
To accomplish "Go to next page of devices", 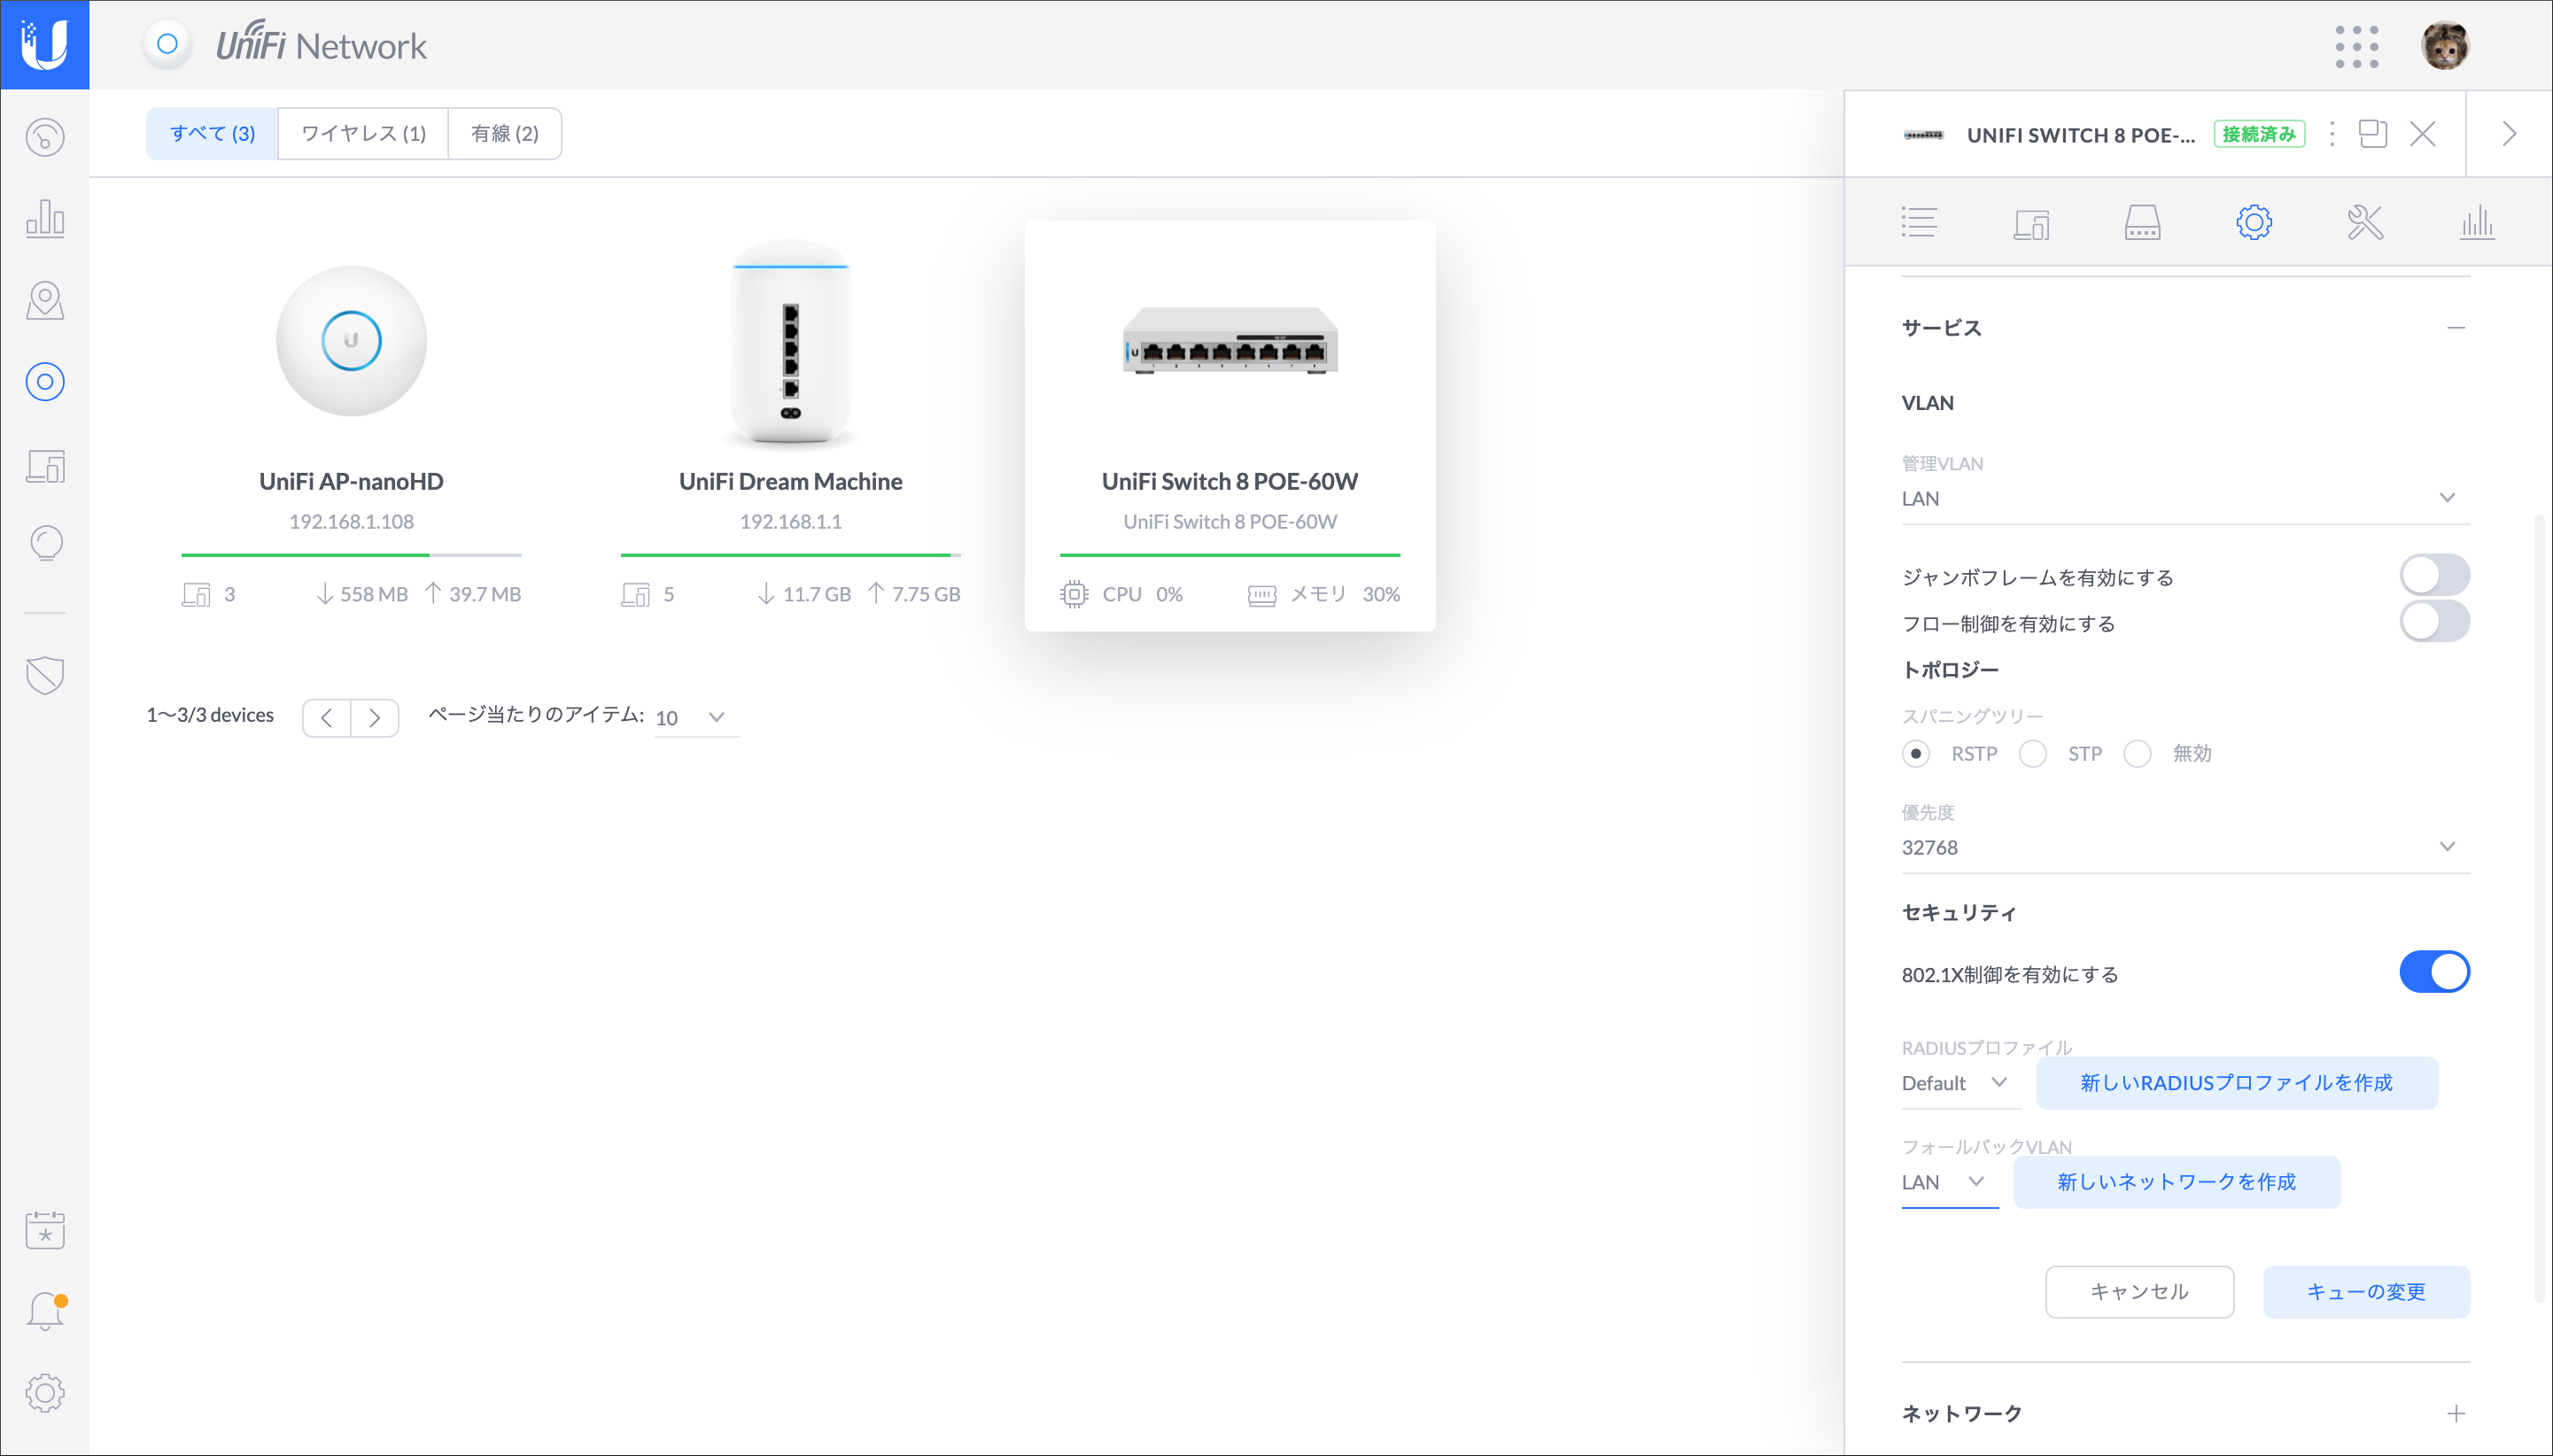I will pyautogui.click(x=375, y=717).
